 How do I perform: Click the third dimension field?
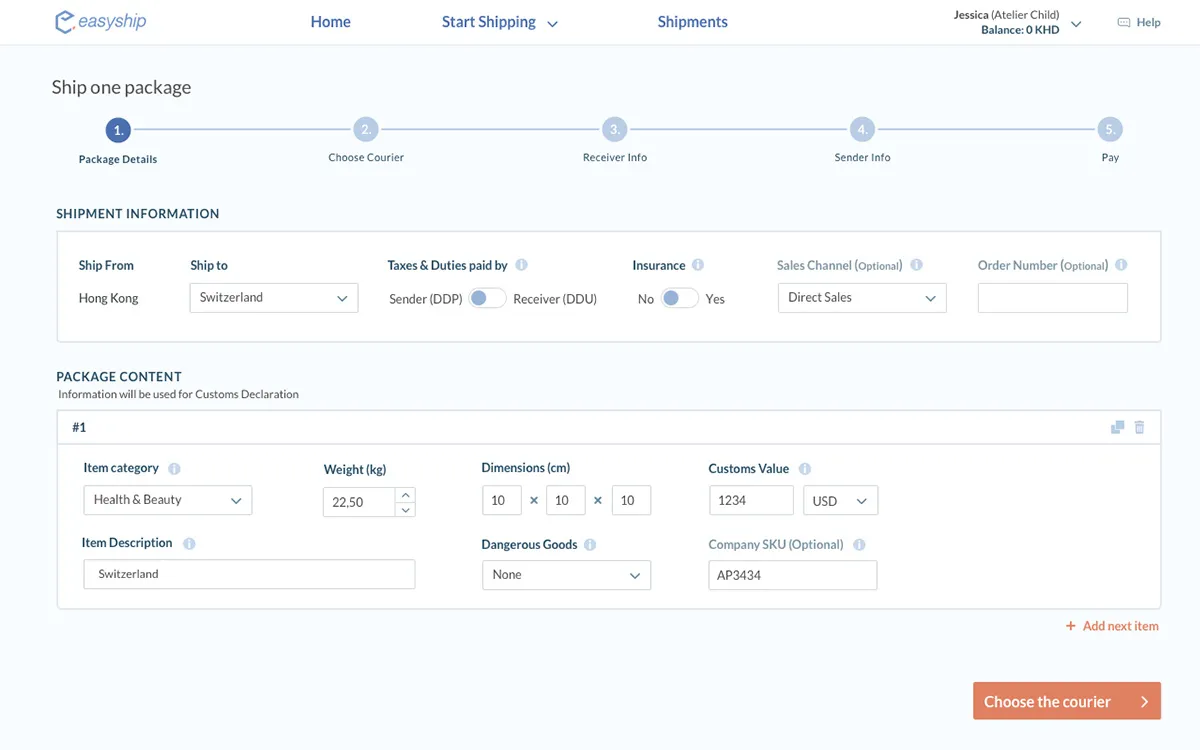pos(631,500)
